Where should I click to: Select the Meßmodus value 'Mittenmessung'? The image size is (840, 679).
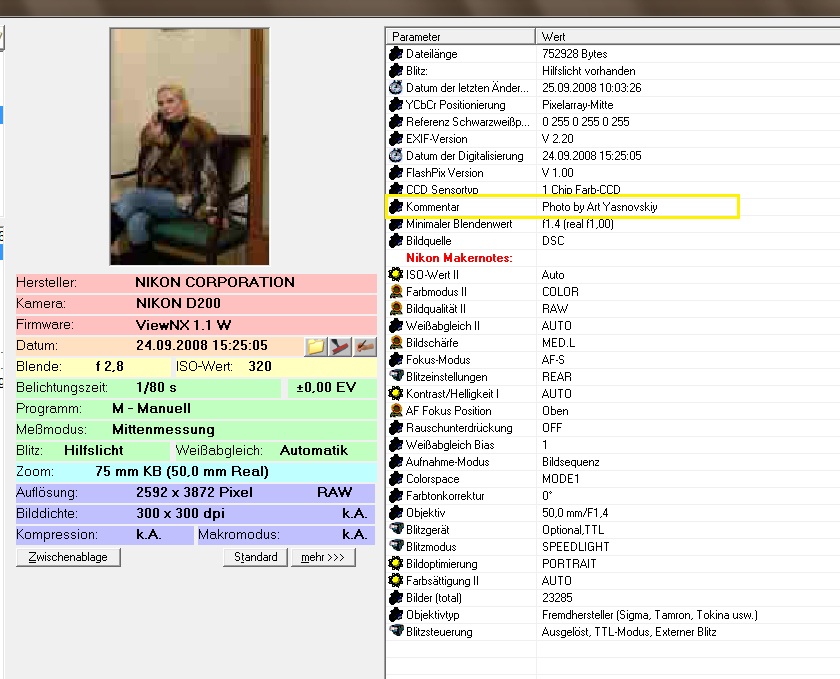[x=163, y=429]
